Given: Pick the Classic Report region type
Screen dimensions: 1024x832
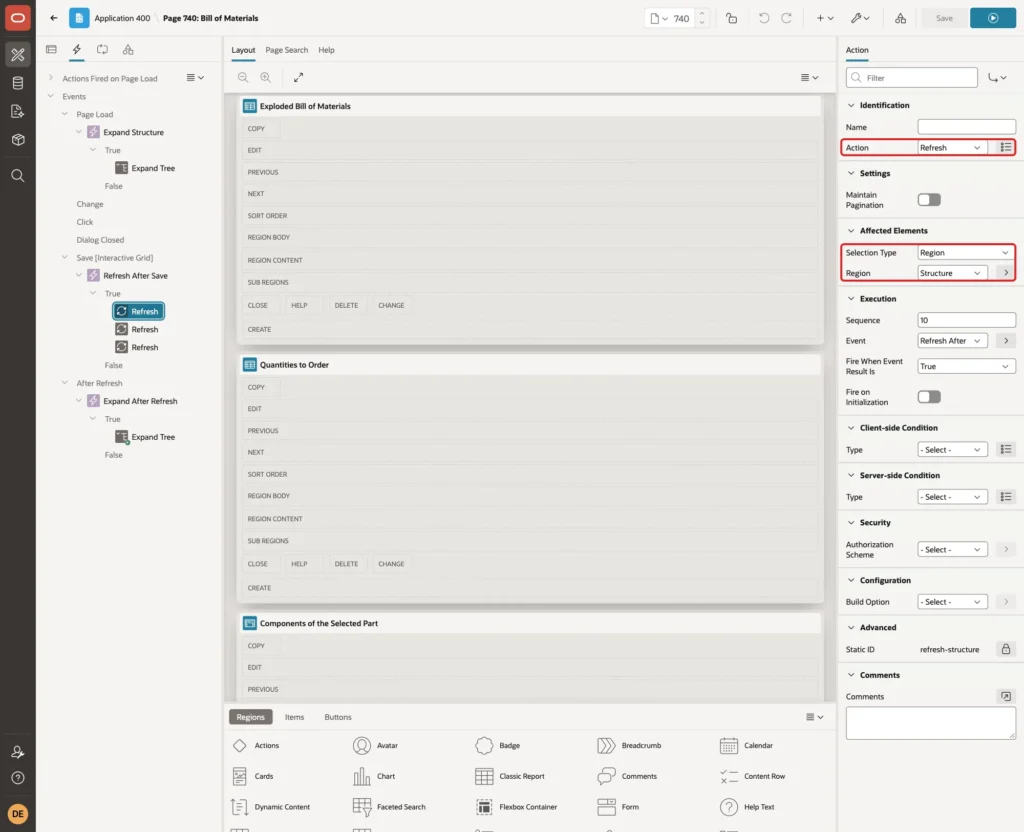Looking at the screenshot, I should coord(510,776).
